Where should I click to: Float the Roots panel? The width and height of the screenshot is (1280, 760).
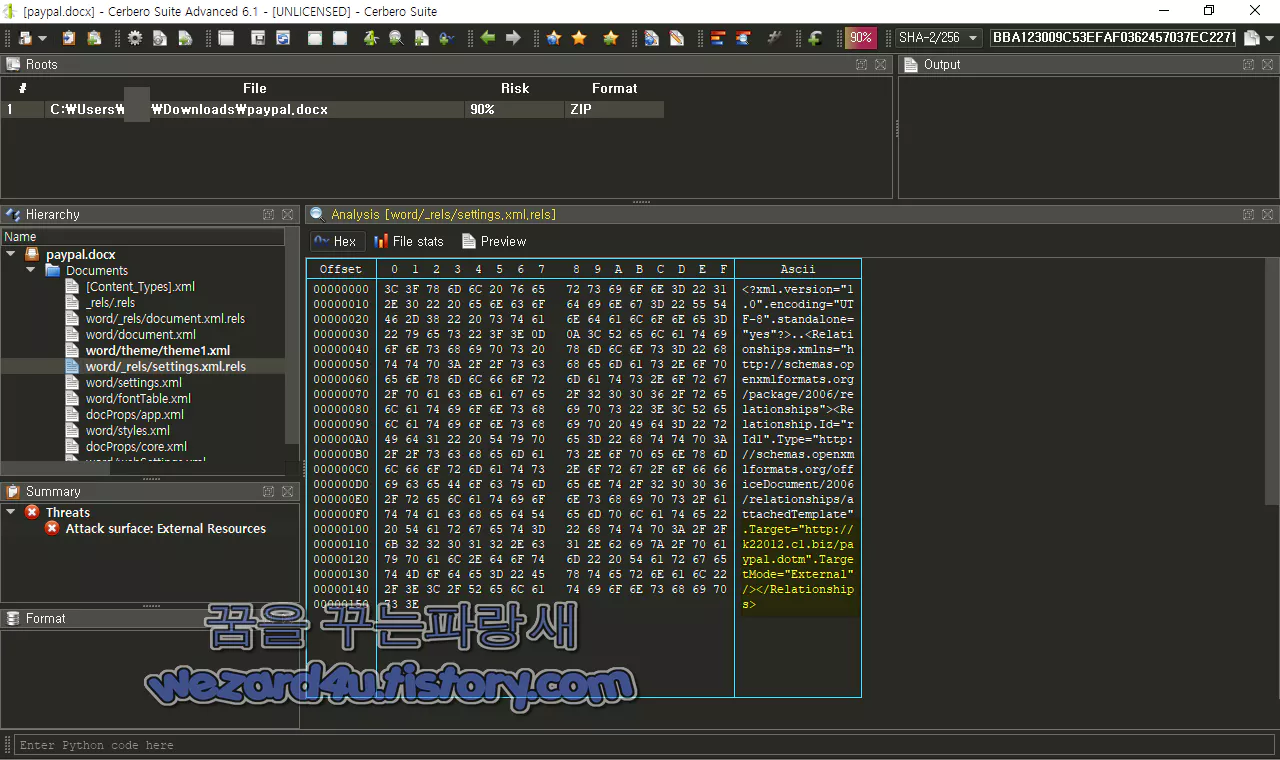[x=862, y=64]
